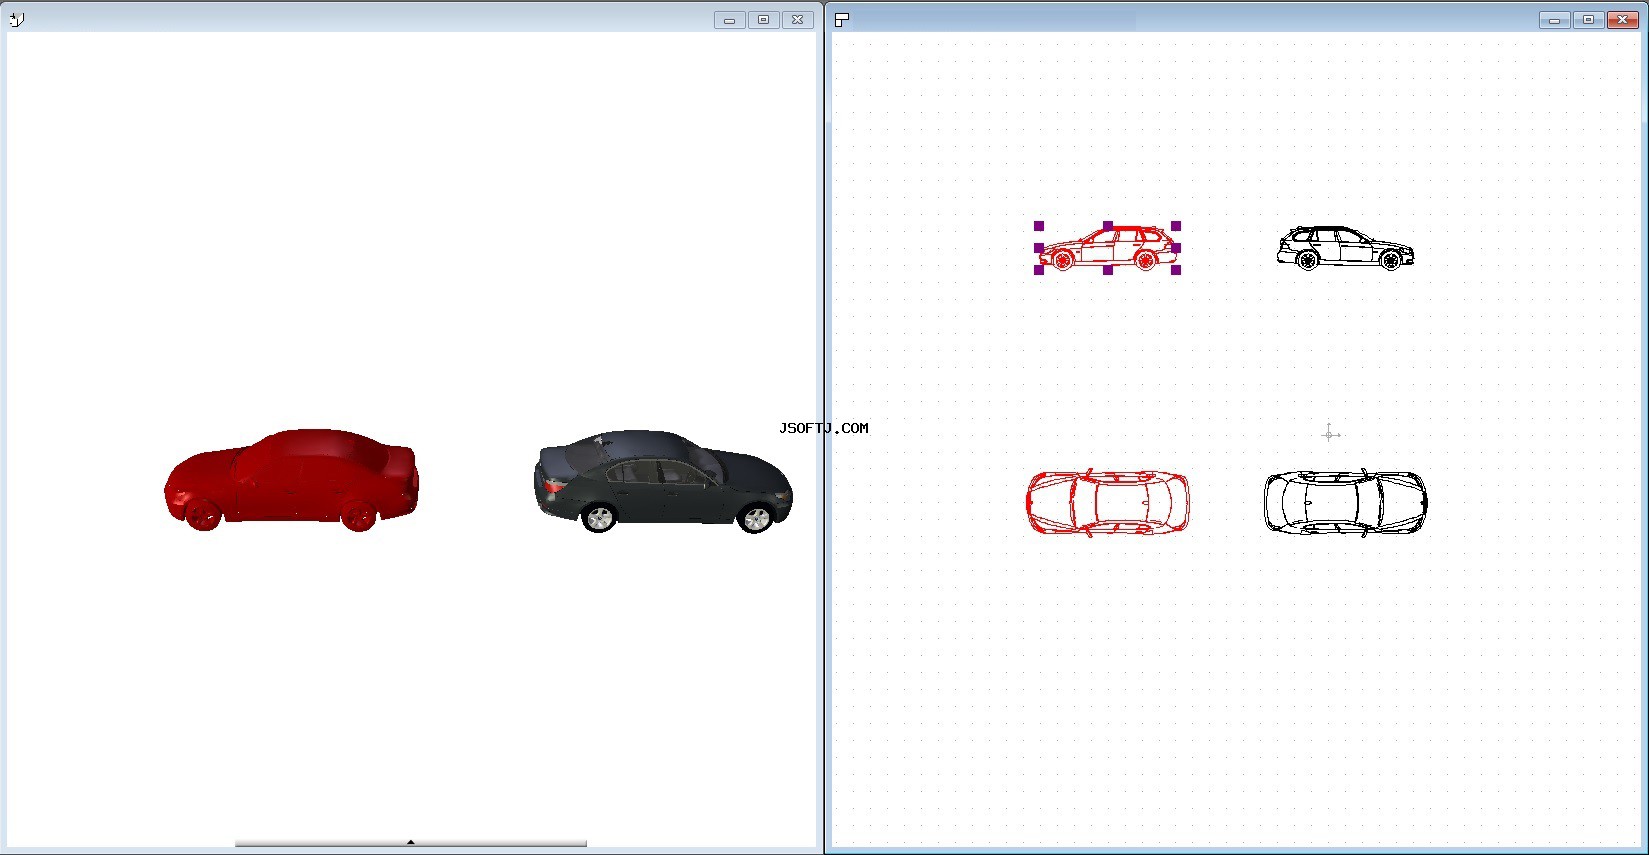Restore down the 3D view window

[x=763, y=20]
